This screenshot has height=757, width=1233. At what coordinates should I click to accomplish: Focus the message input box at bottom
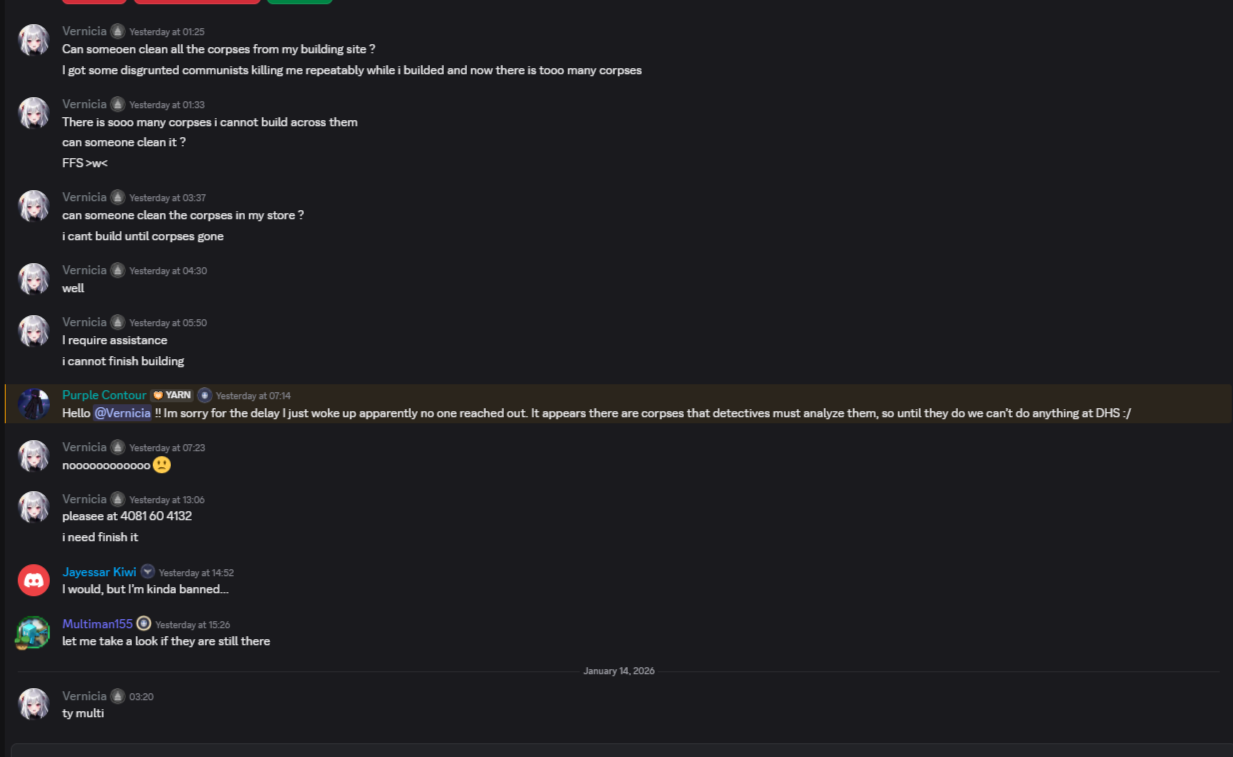click(x=620, y=749)
